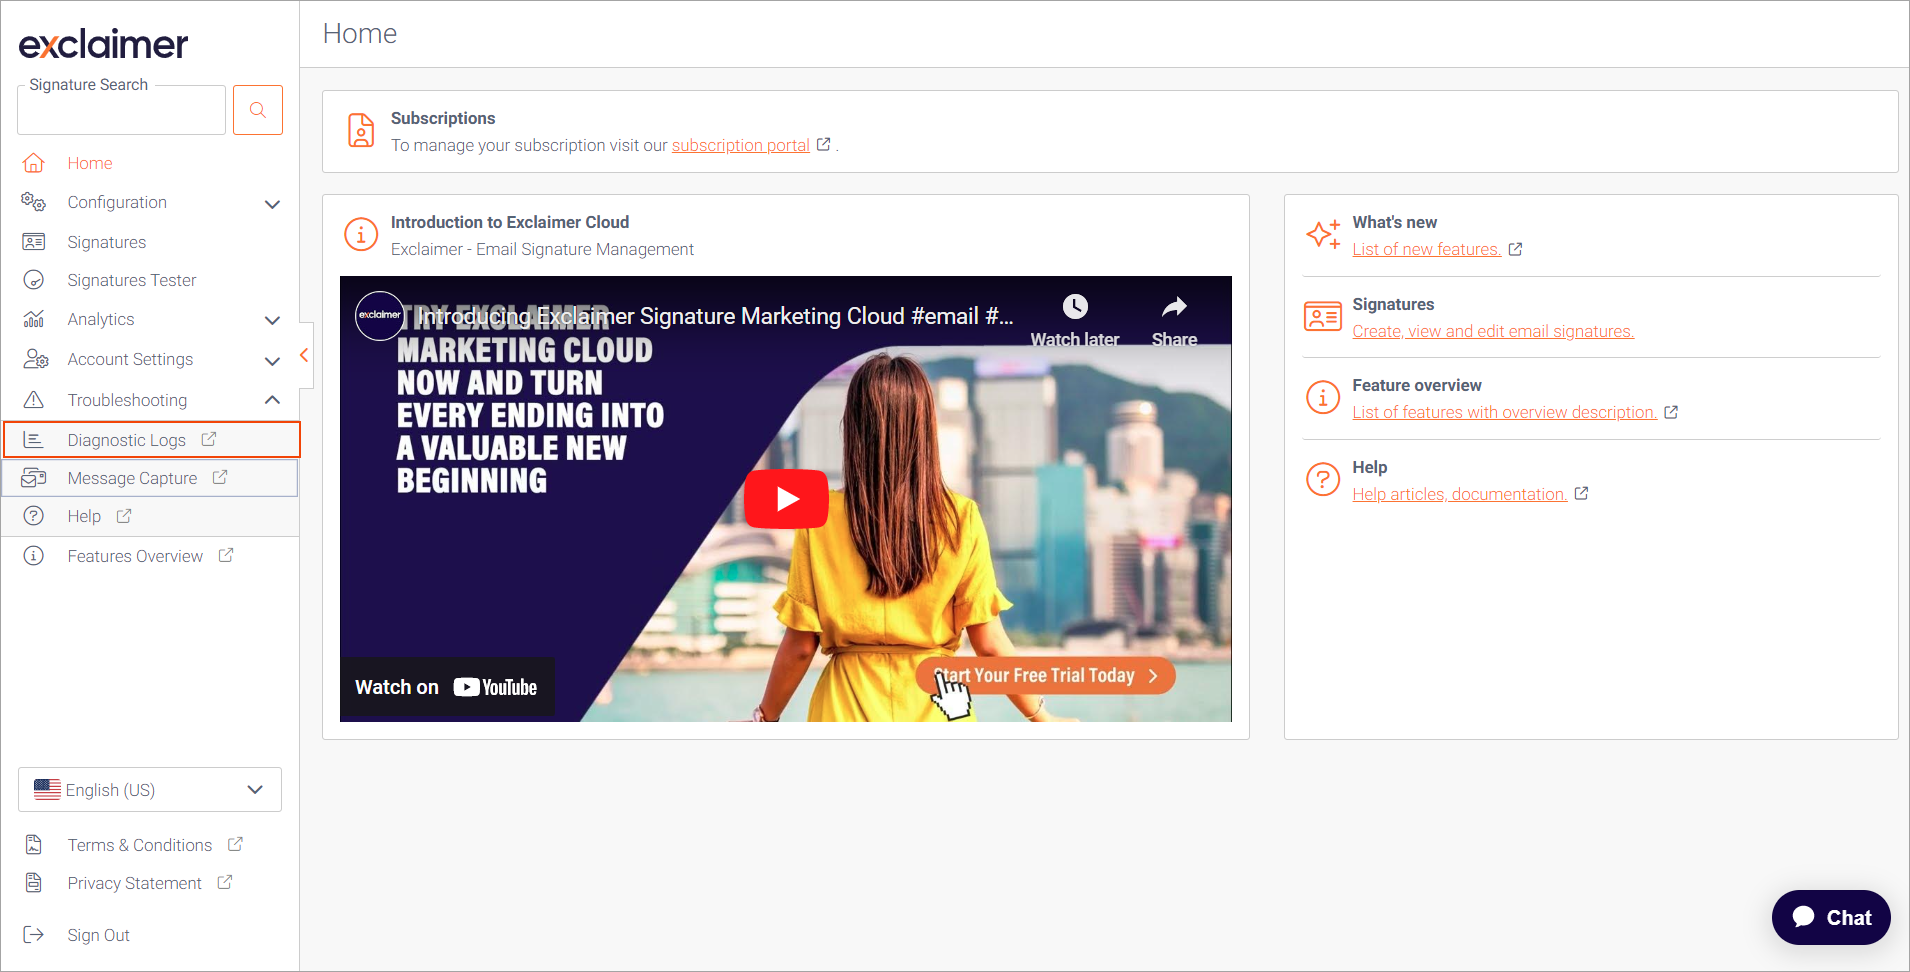Screen dimensions: 1910x972
Task: Click the Troubleshooting warning triangle icon
Action: click(x=34, y=400)
